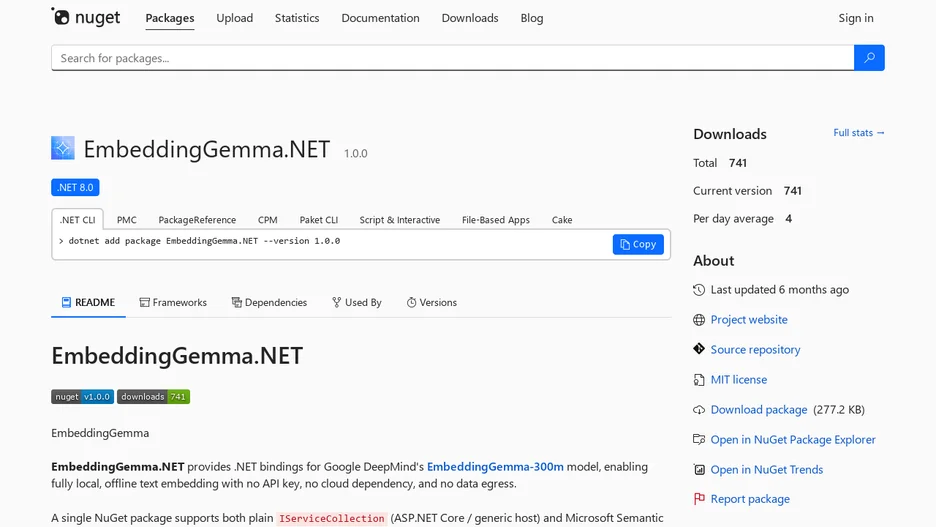
Task: Open the Packages menu item
Action: [x=170, y=18]
